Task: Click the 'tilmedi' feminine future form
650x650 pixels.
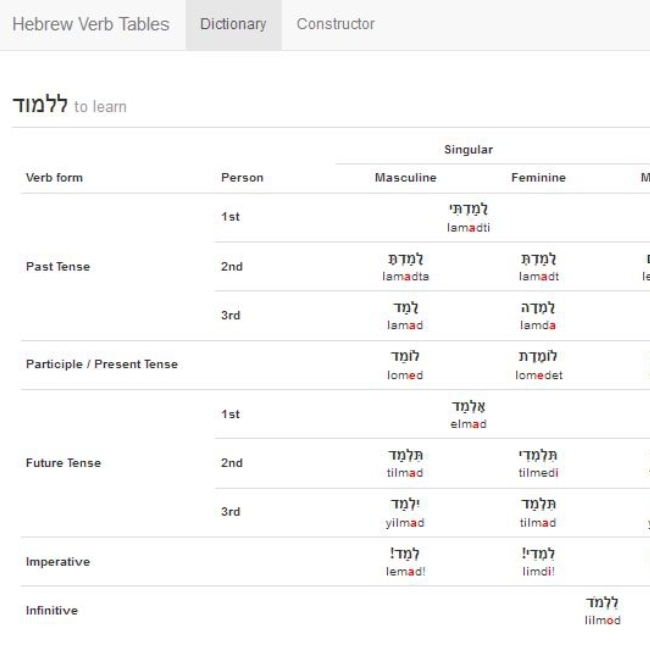Action: click(x=538, y=463)
